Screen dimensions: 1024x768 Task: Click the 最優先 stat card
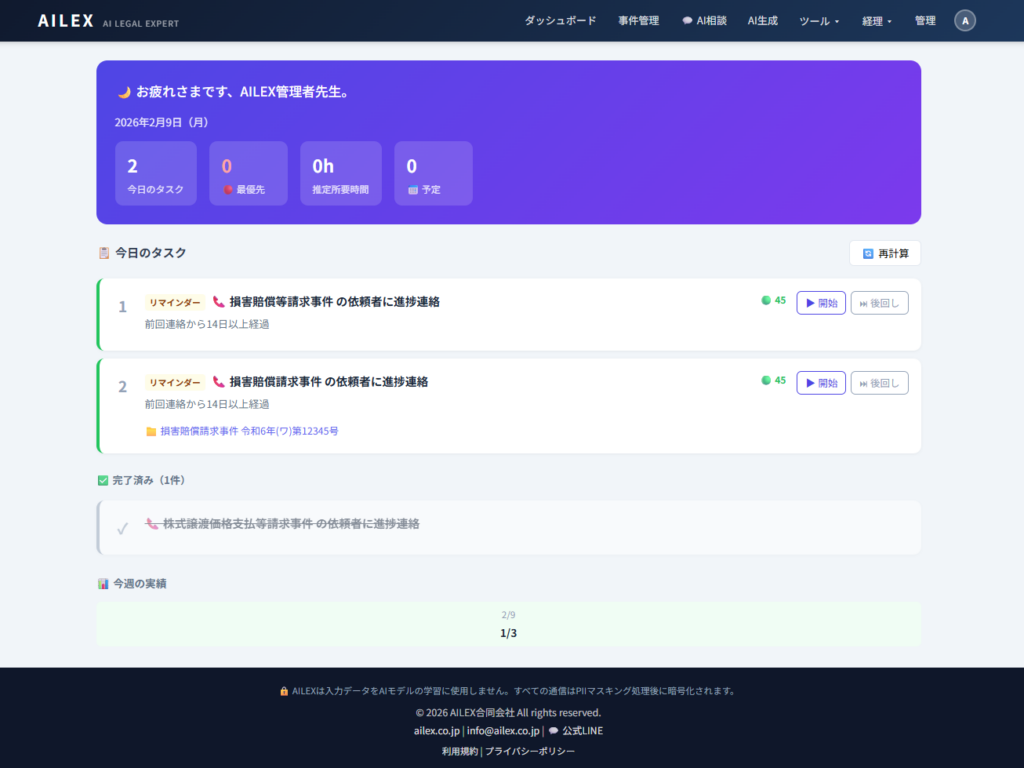(x=248, y=173)
